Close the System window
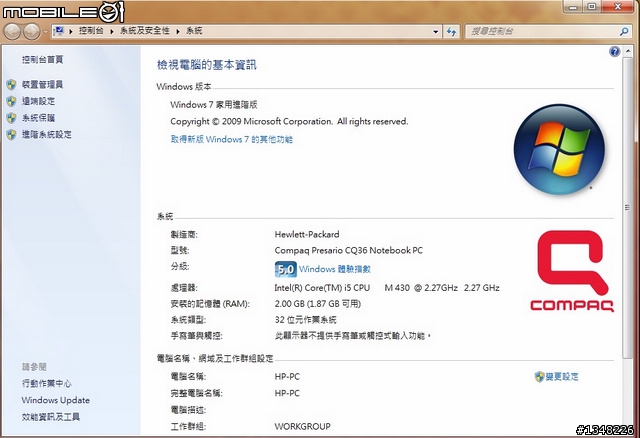The height and width of the screenshot is (438, 640). [x=618, y=7]
